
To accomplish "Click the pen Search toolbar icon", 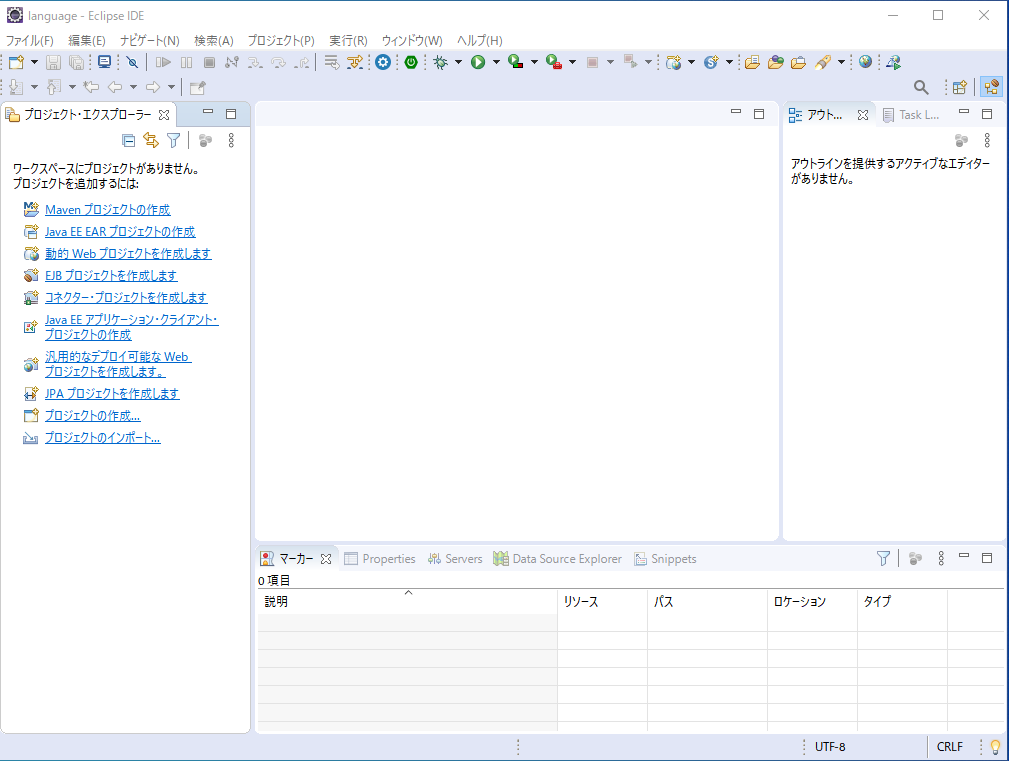I will coord(822,62).
